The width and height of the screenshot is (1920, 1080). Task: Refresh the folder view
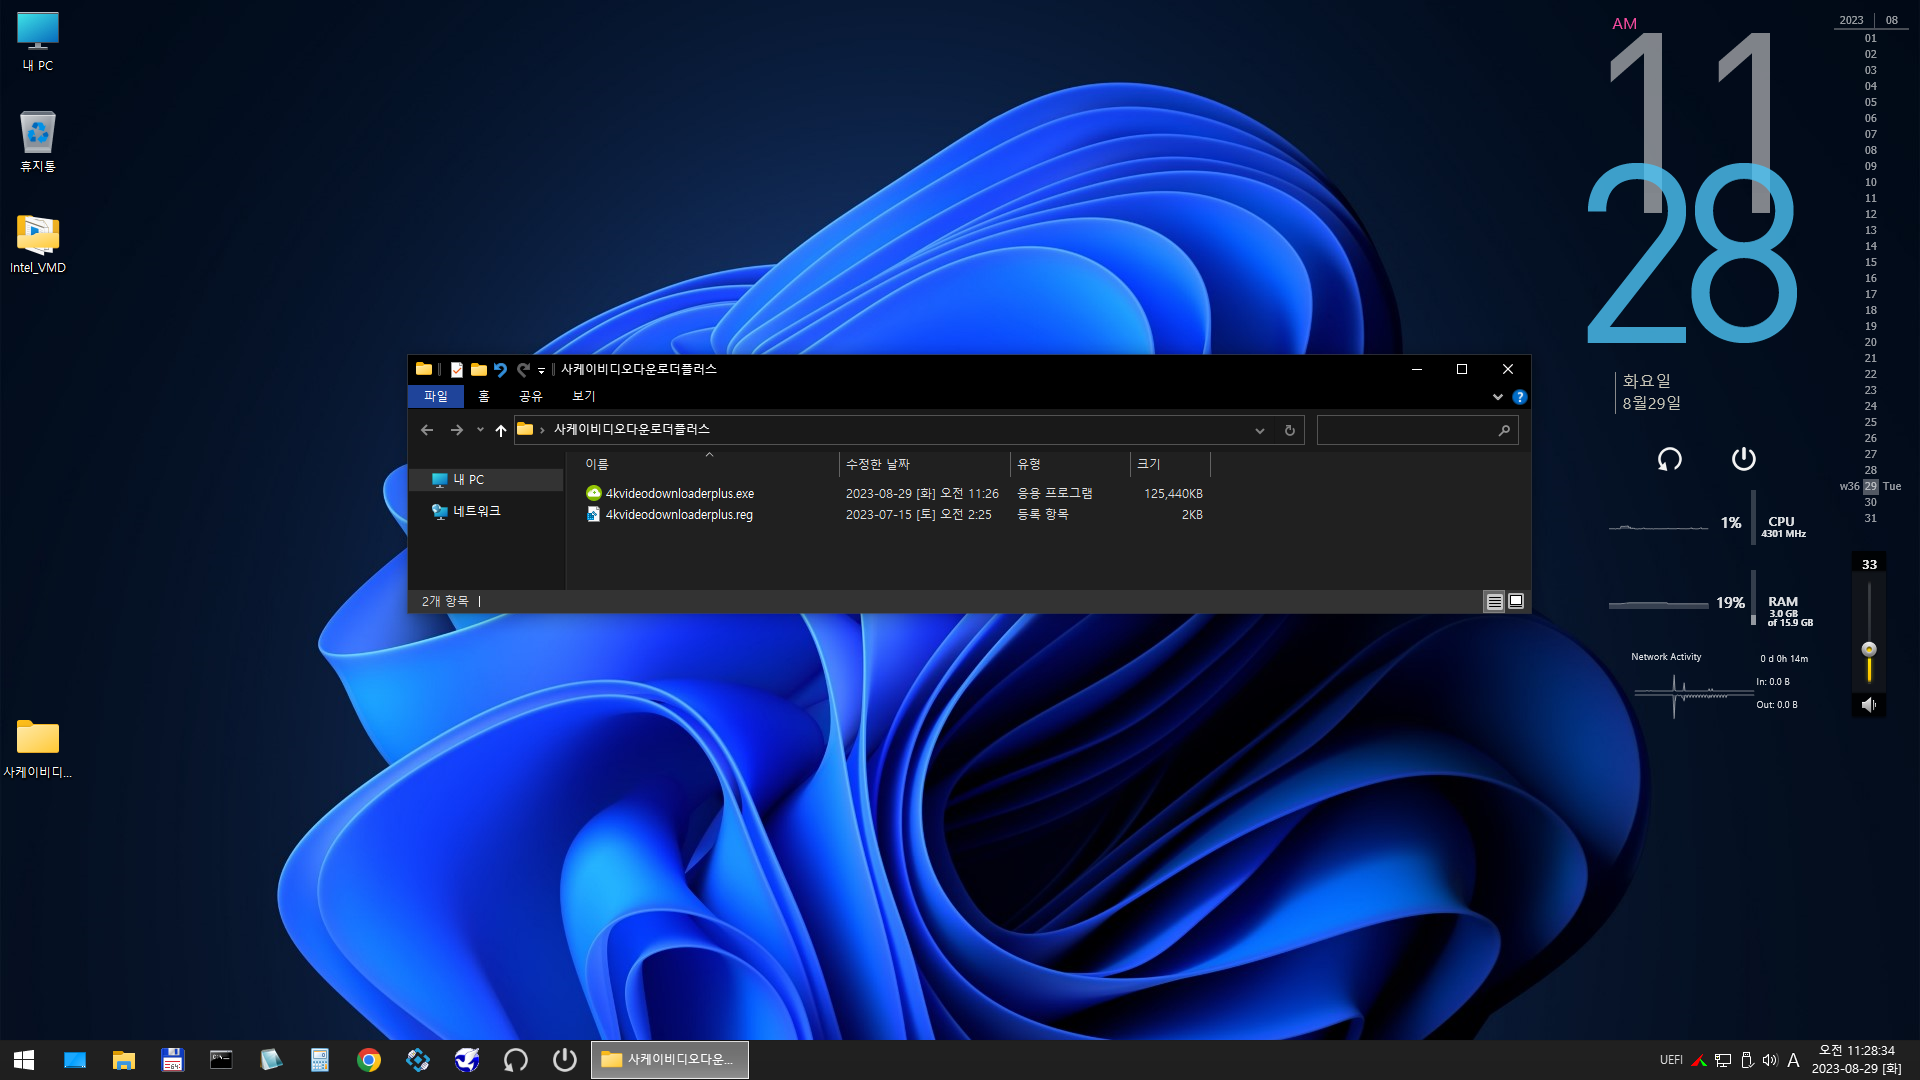point(1289,430)
